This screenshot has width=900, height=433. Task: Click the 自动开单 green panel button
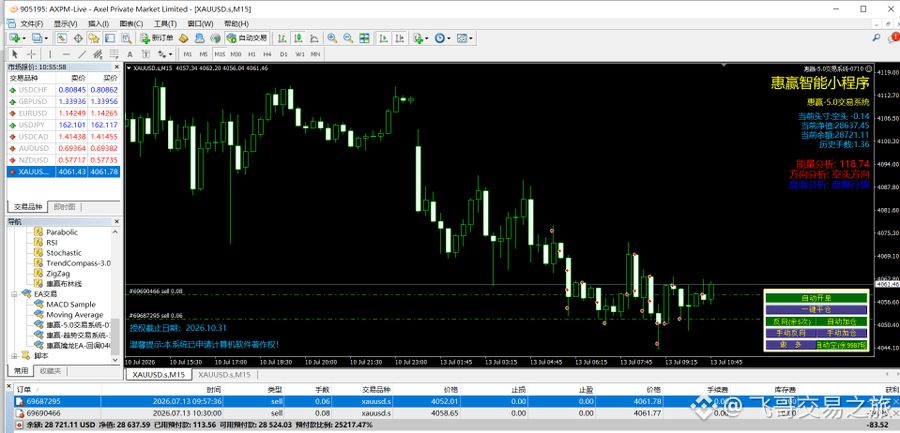[816, 299]
